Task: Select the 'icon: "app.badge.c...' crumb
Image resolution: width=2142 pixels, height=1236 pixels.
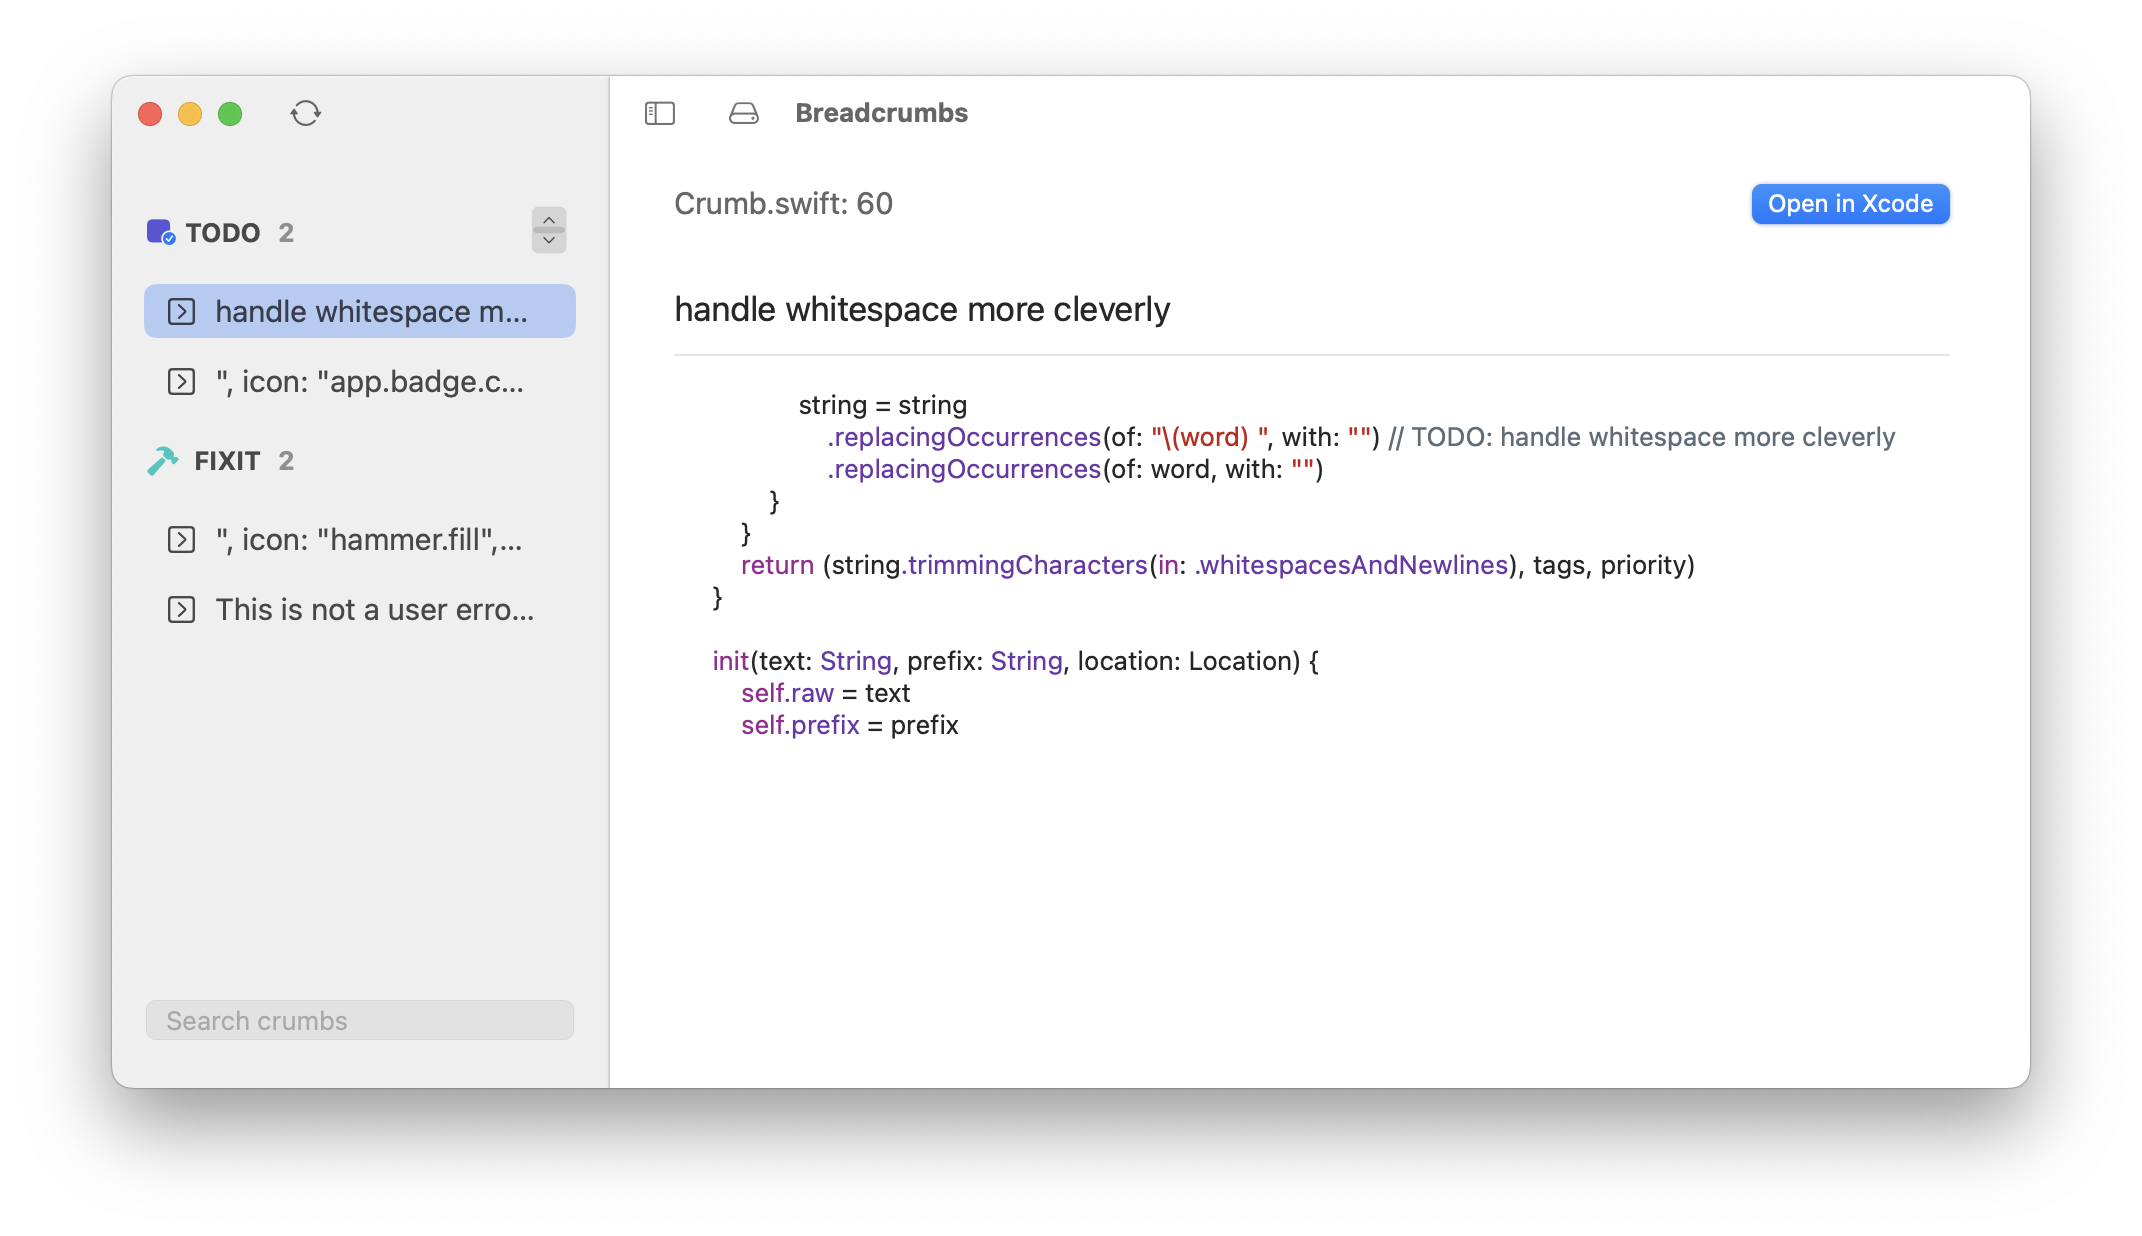Action: tap(369, 382)
